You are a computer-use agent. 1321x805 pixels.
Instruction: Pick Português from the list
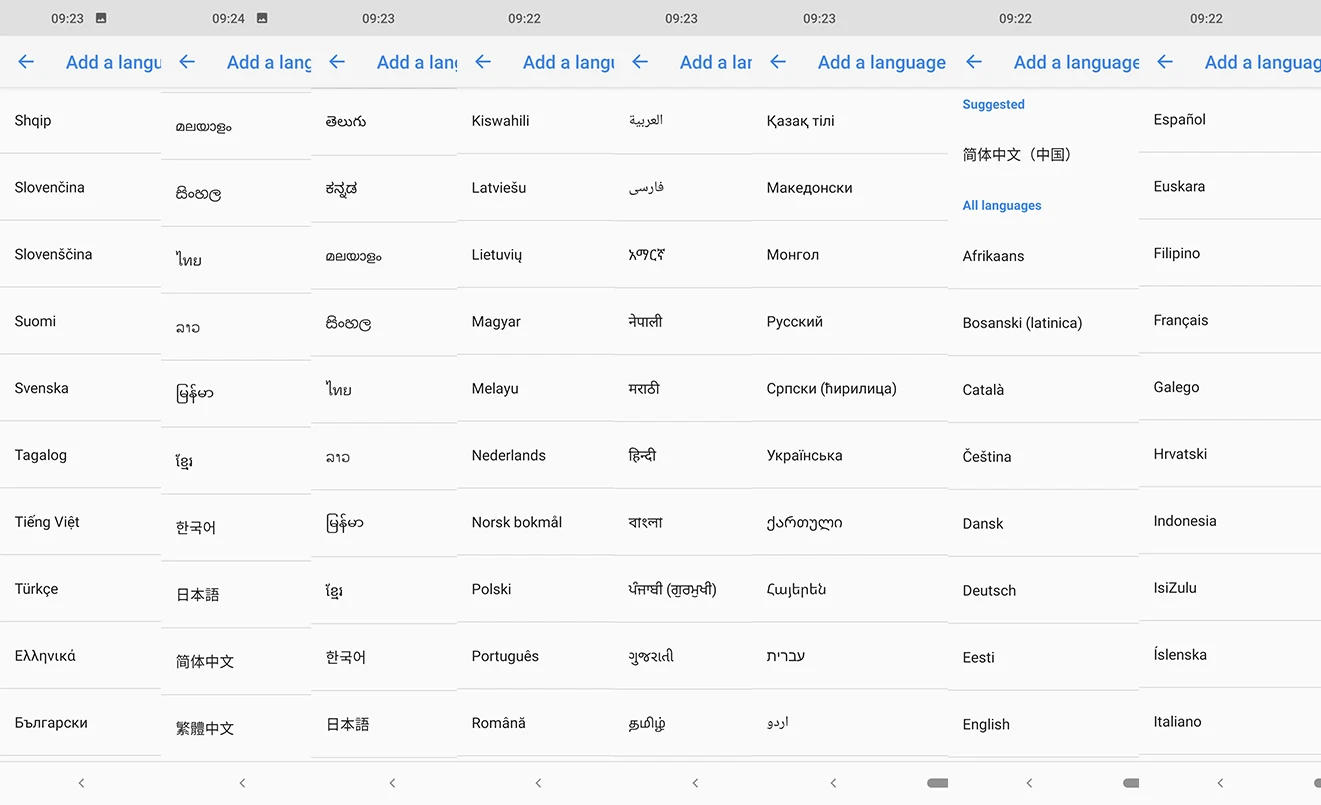coord(536,656)
